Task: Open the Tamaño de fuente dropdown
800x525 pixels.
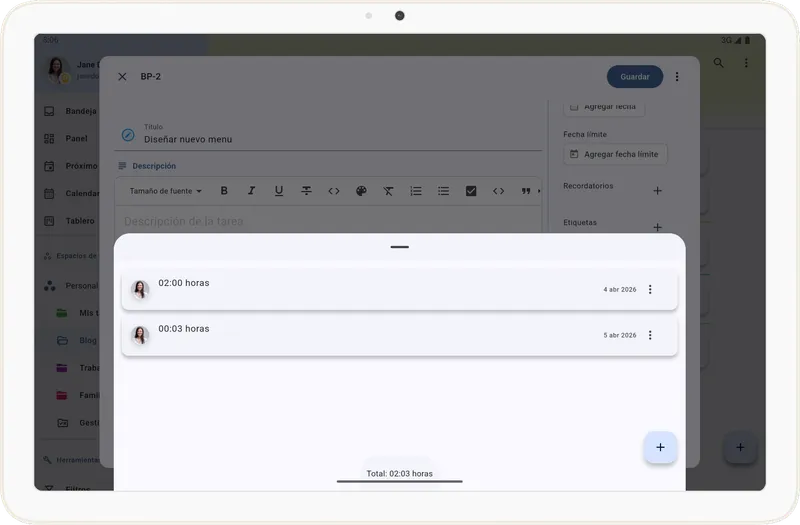Action: tap(165, 191)
